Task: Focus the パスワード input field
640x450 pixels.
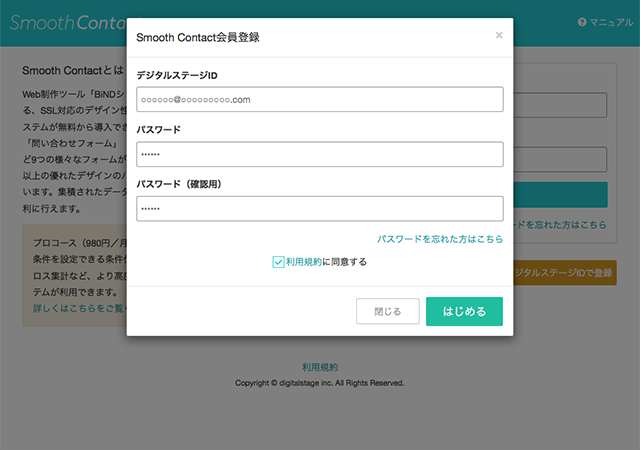Action: [x=320, y=154]
